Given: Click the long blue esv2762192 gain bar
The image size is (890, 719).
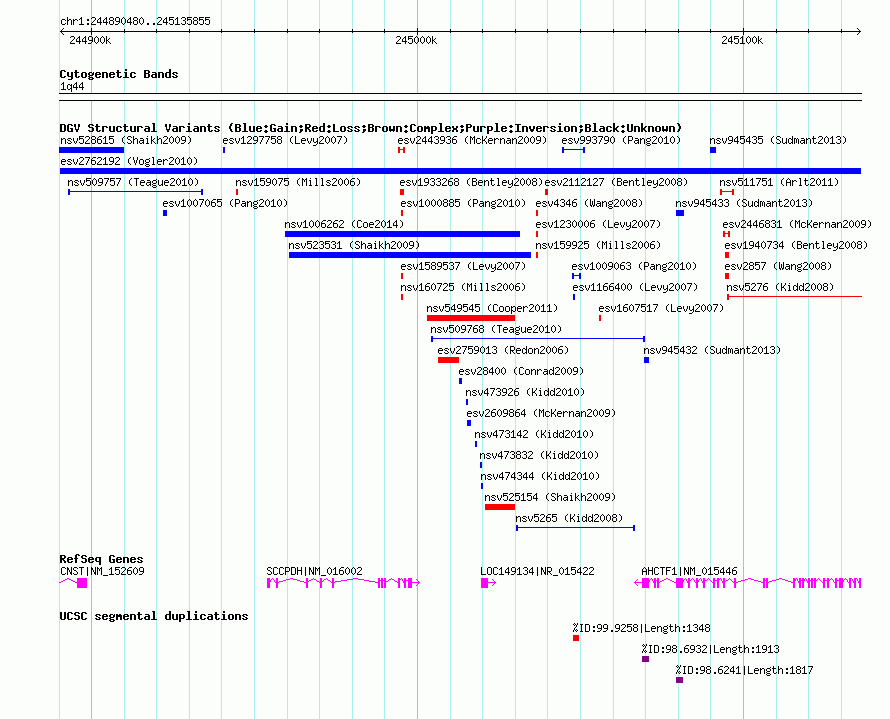Looking at the screenshot, I should [x=460, y=171].
